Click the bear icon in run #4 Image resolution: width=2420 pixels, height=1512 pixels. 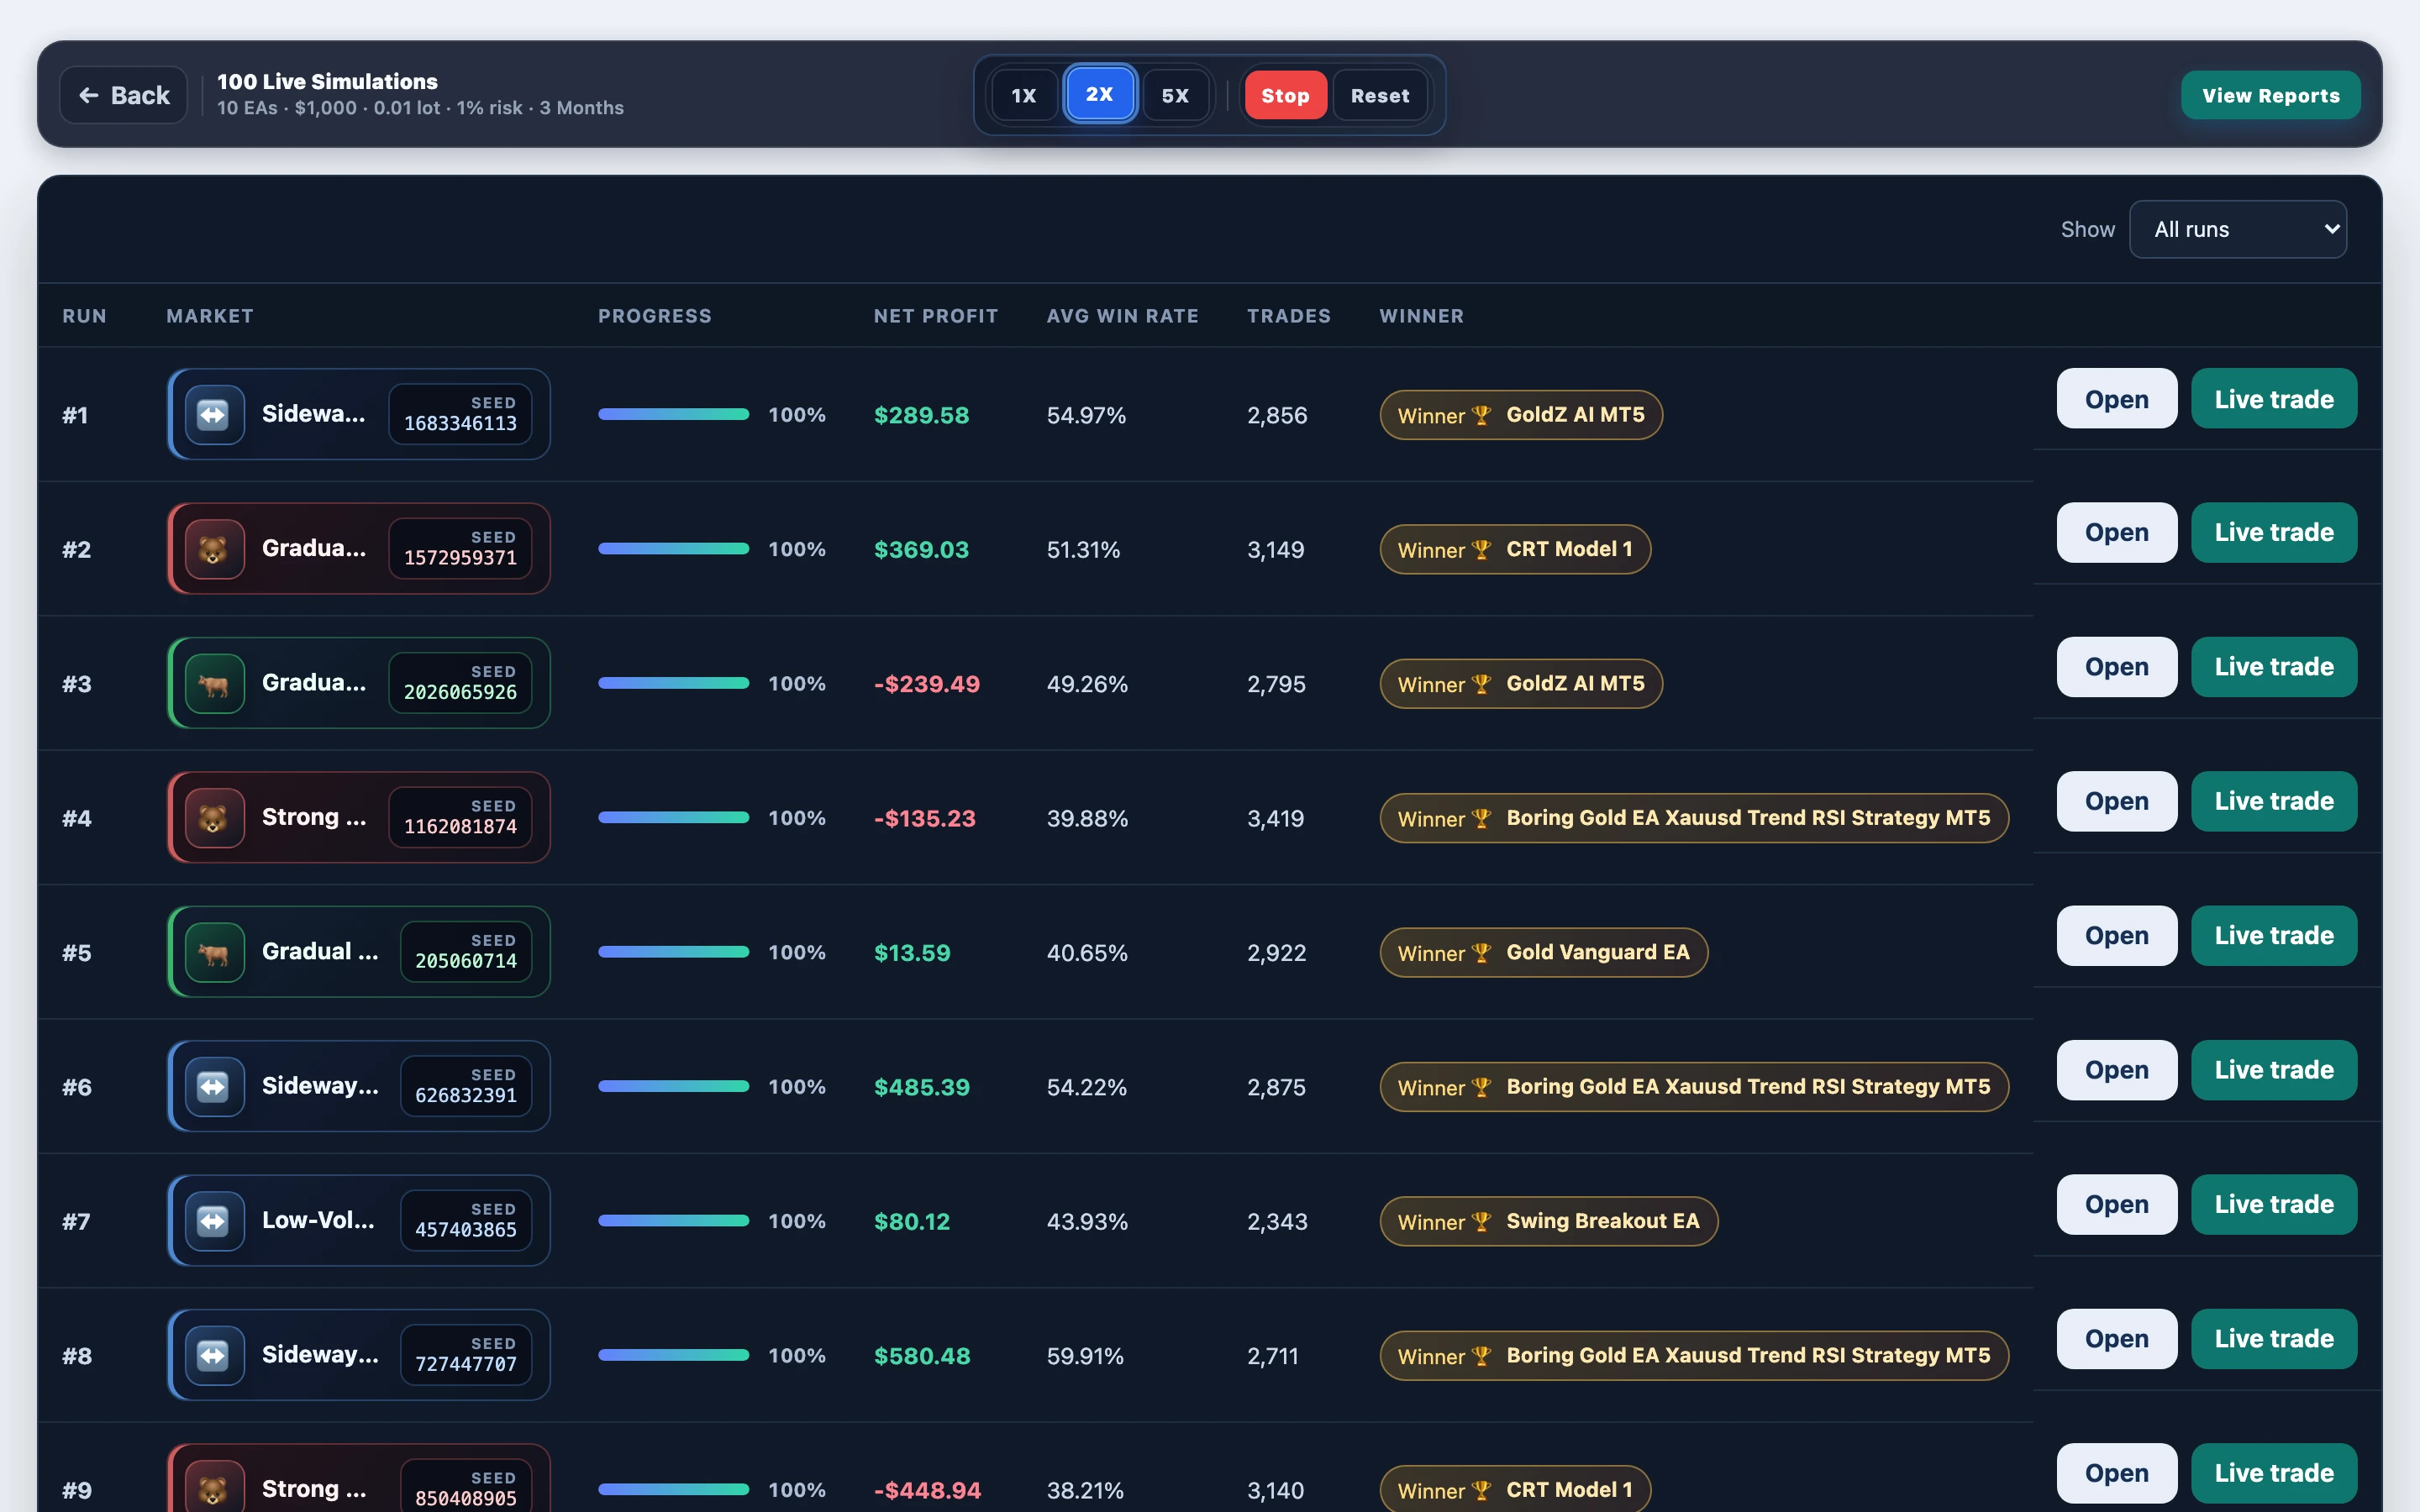pos(214,818)
